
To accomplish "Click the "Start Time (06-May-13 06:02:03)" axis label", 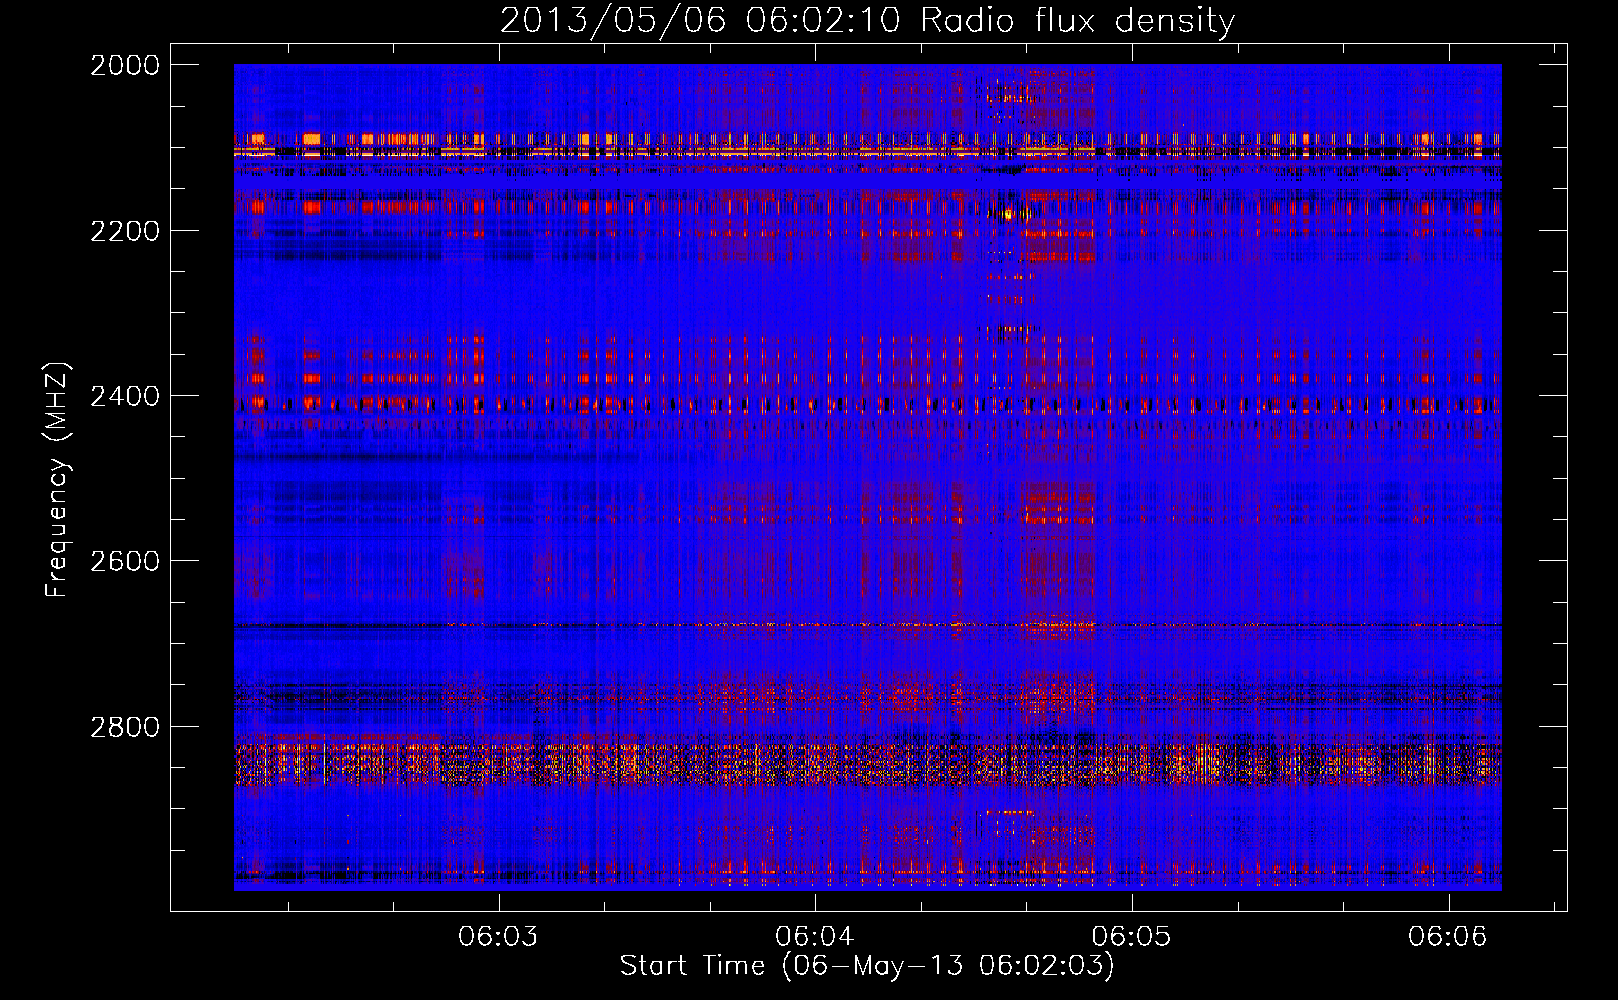I will (x=867, y=966).
